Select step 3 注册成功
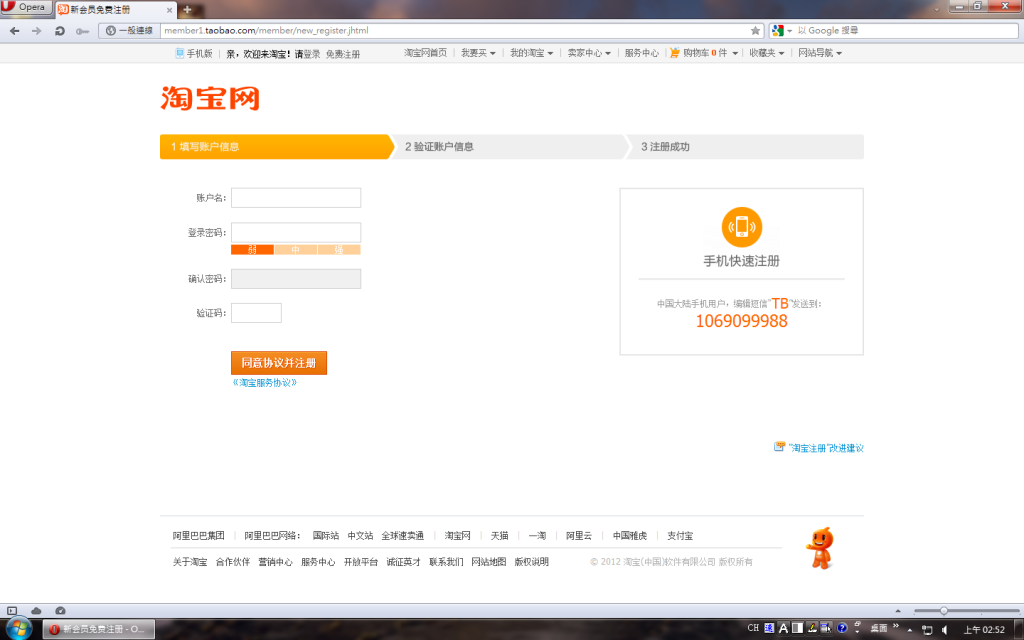 745,147
